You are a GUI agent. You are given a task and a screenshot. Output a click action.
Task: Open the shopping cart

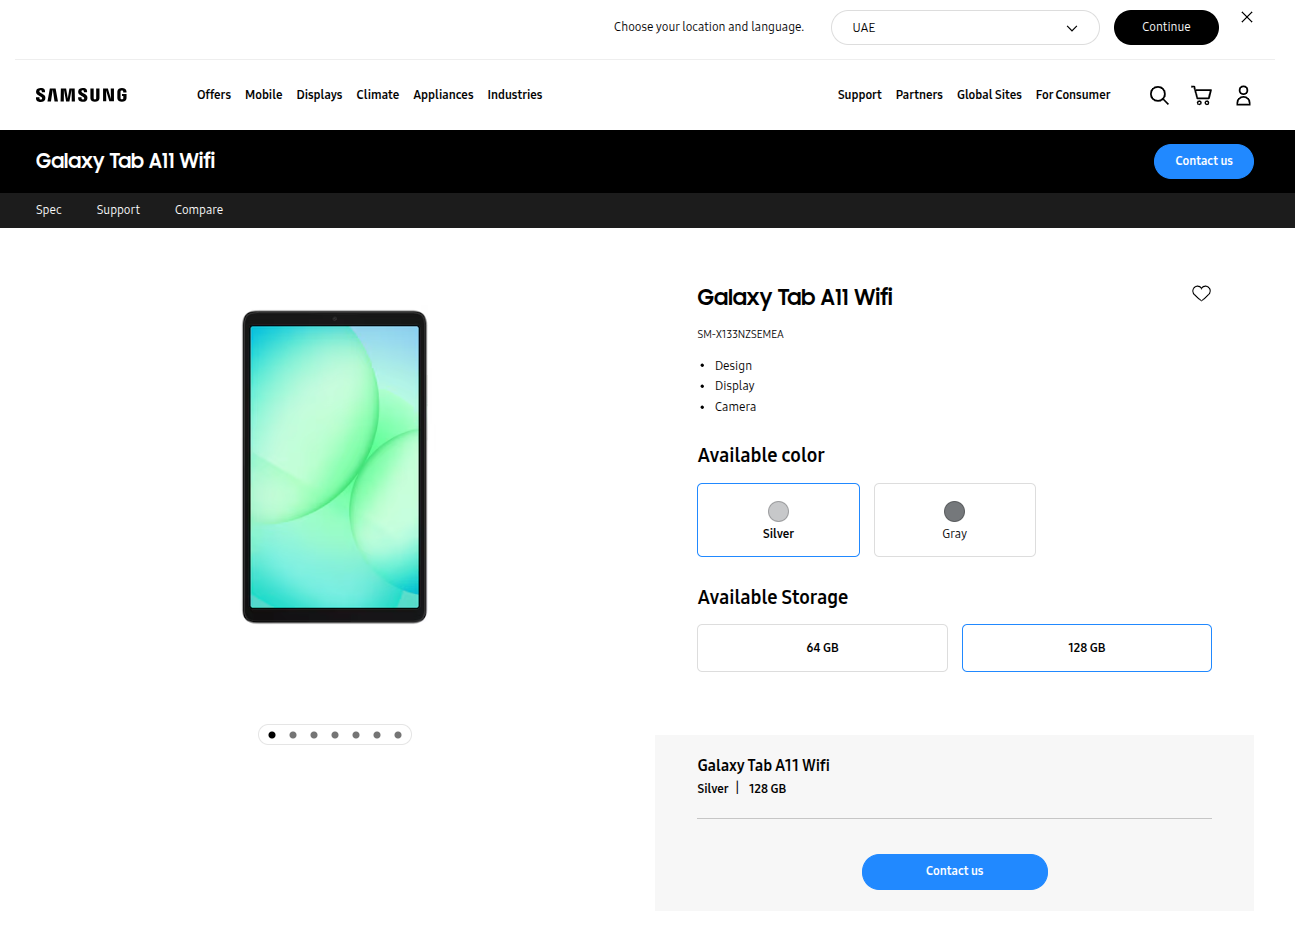click(1201, 95)
